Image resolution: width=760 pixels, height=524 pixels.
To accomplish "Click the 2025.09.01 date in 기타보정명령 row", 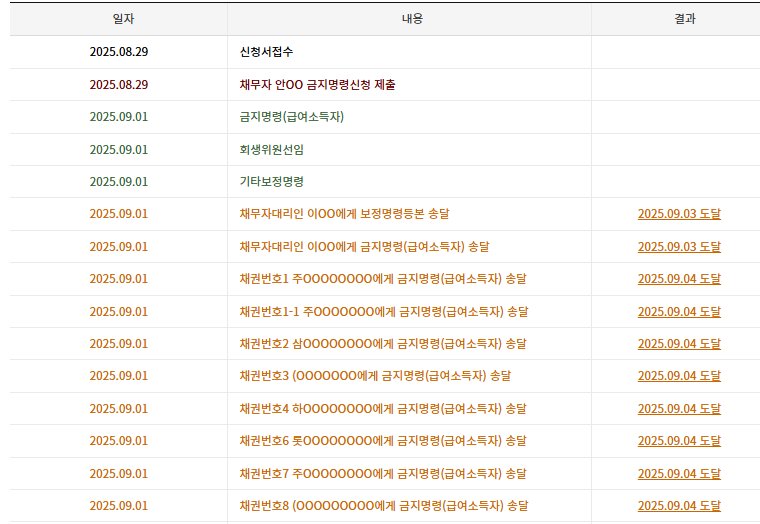I will point(119,182).
